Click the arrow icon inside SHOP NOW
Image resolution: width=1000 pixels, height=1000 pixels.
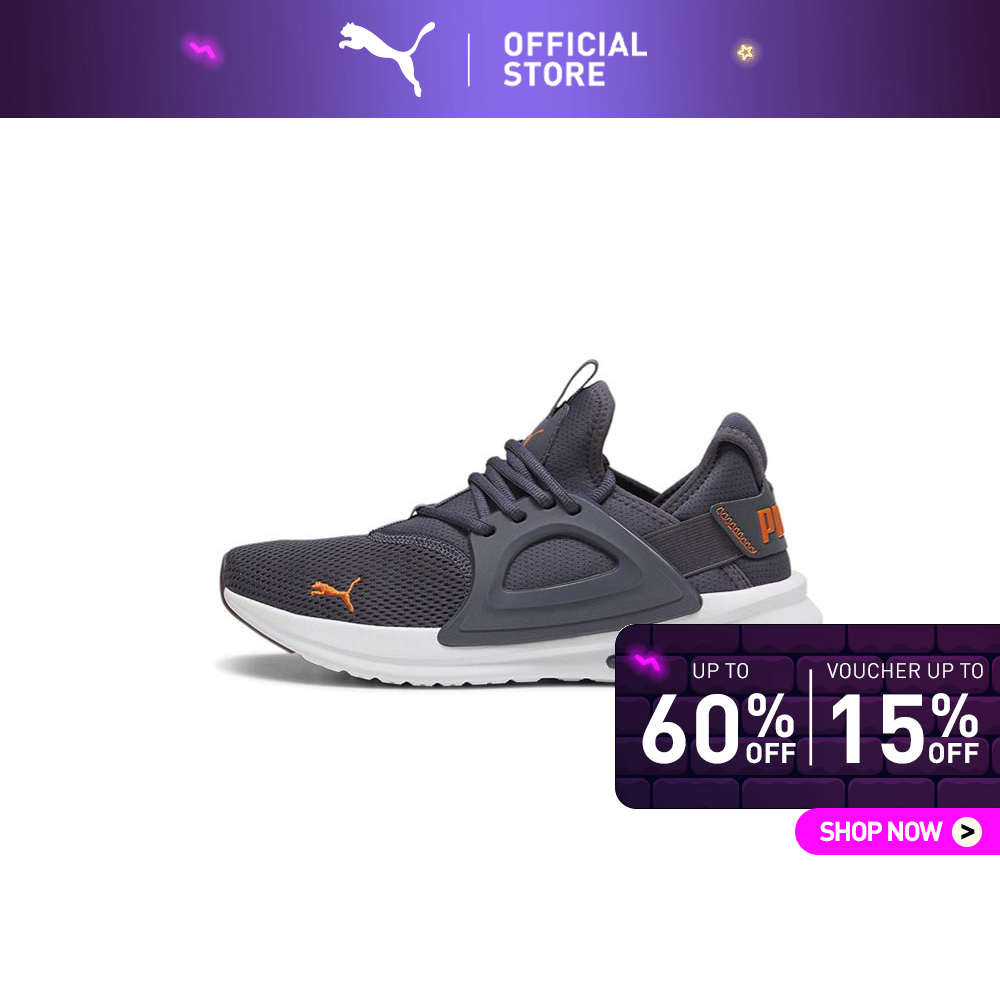(967, 832)
